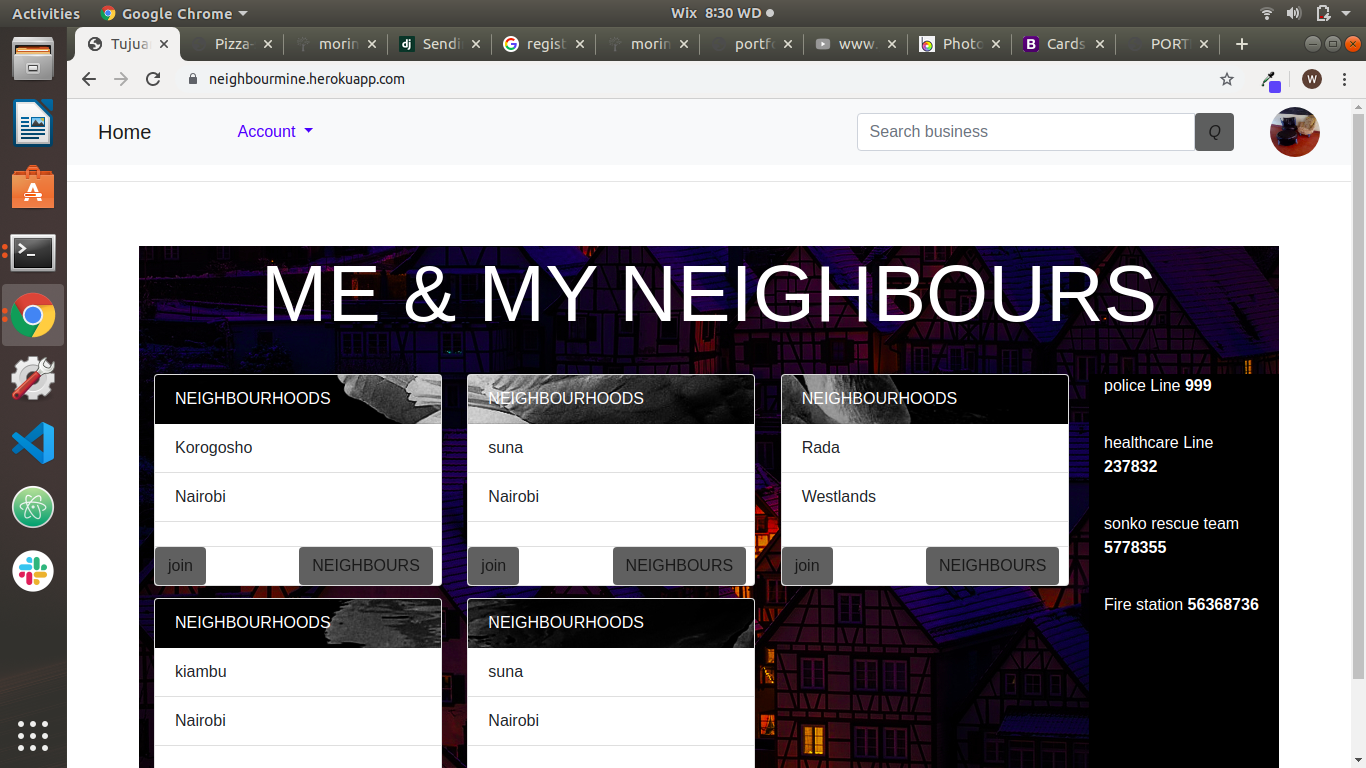The image size is (1366, 768).
Task: Go back using browser back arrow
Action: 89,79
